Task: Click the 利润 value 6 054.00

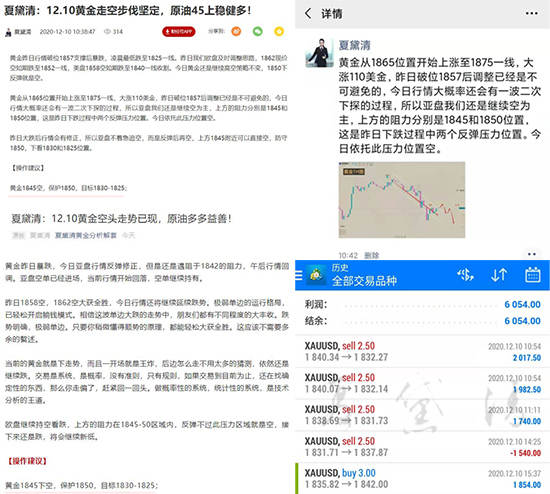Action: [522, 304]
